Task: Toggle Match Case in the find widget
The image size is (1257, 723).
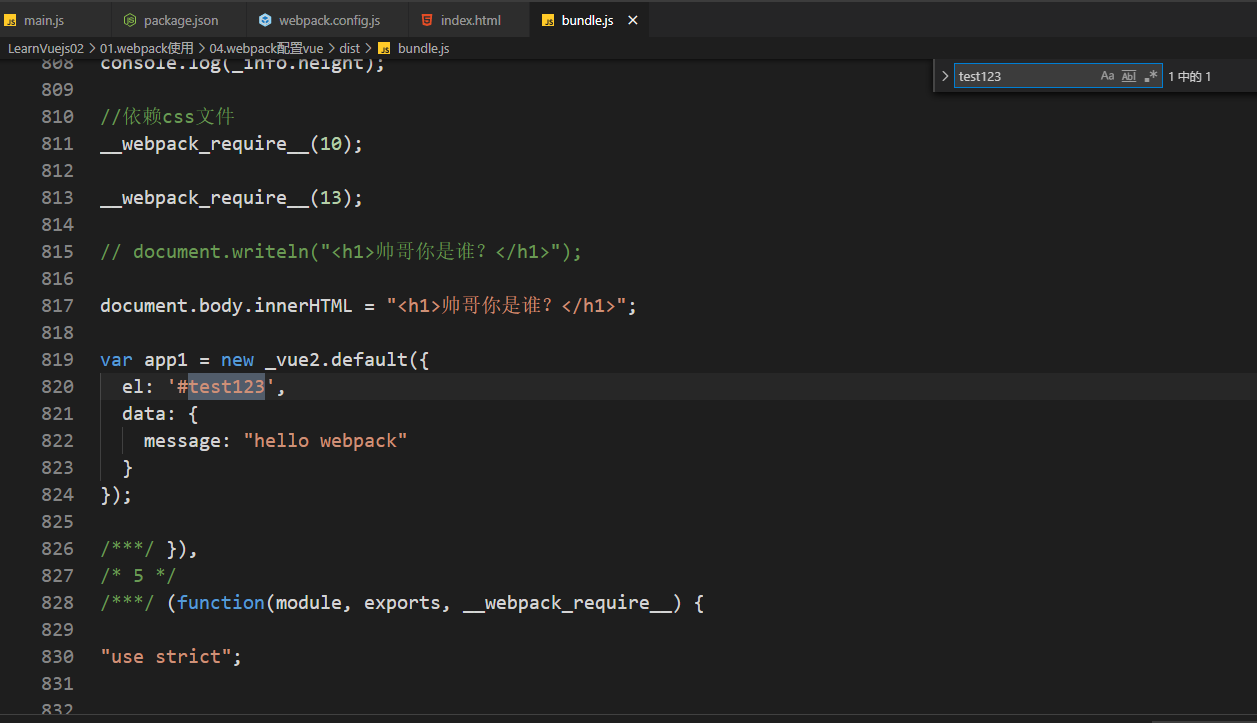Action: [1107, 76]
